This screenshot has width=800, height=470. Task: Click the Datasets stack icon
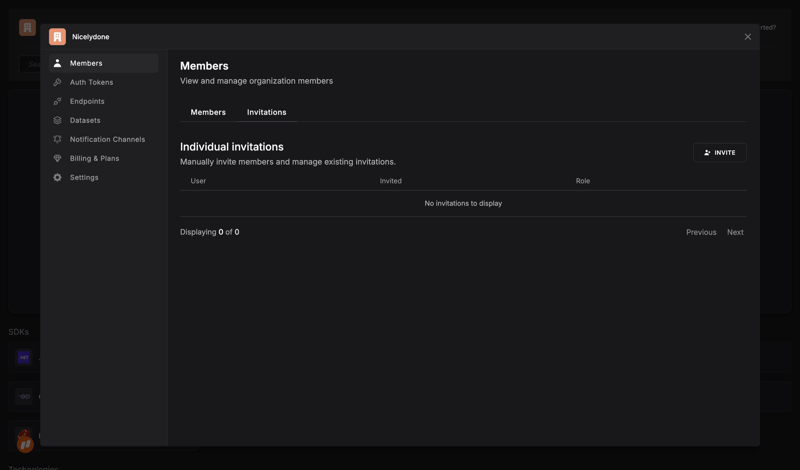pos(57,120)
